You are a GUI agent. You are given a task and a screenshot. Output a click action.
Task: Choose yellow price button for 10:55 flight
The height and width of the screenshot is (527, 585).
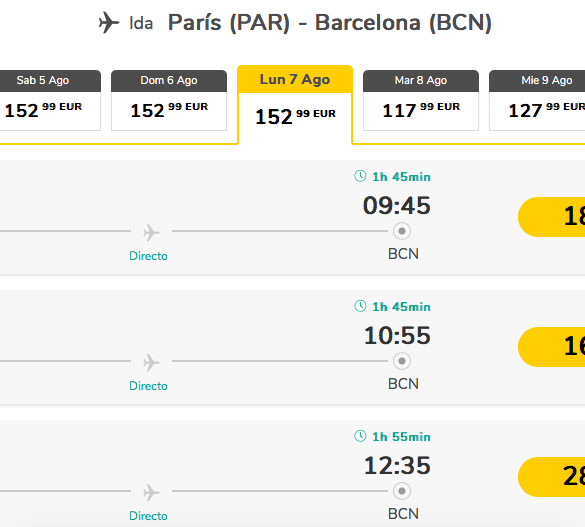pyautogui.click(x=551, y=347)
